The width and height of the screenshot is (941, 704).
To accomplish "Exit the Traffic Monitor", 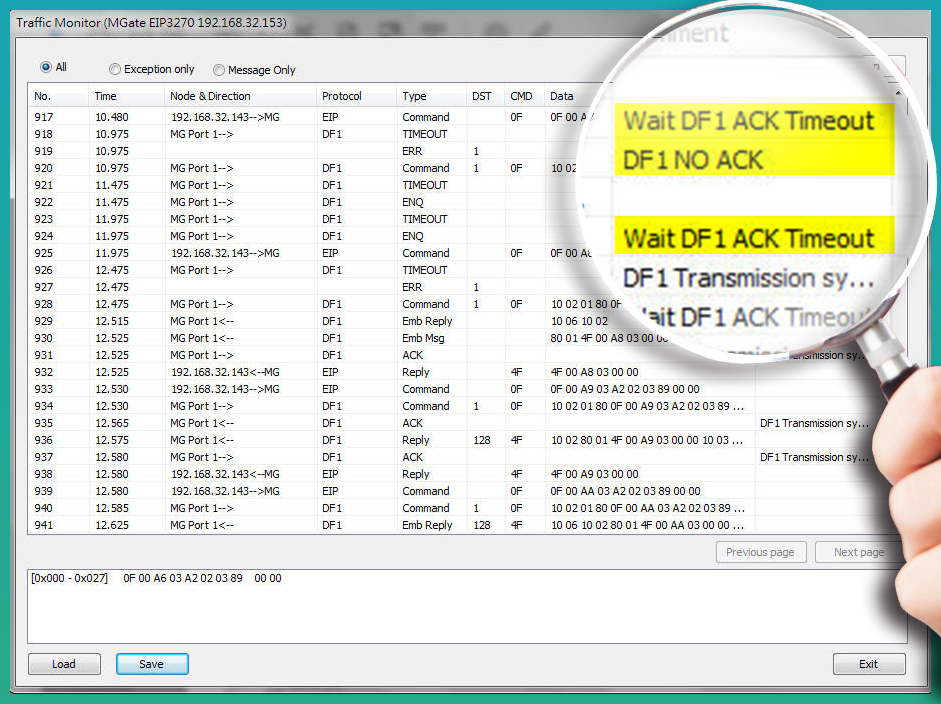I will (x=868, y=664).
